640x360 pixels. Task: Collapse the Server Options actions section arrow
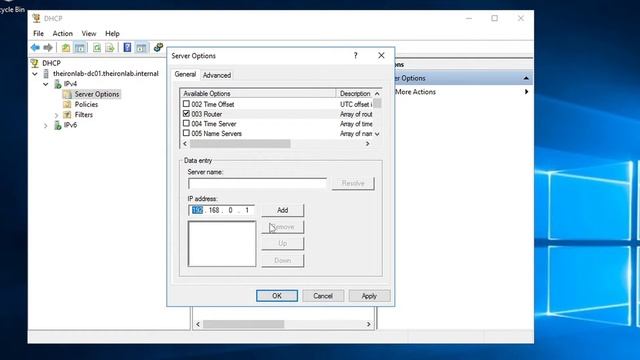(x=526, y=78)
